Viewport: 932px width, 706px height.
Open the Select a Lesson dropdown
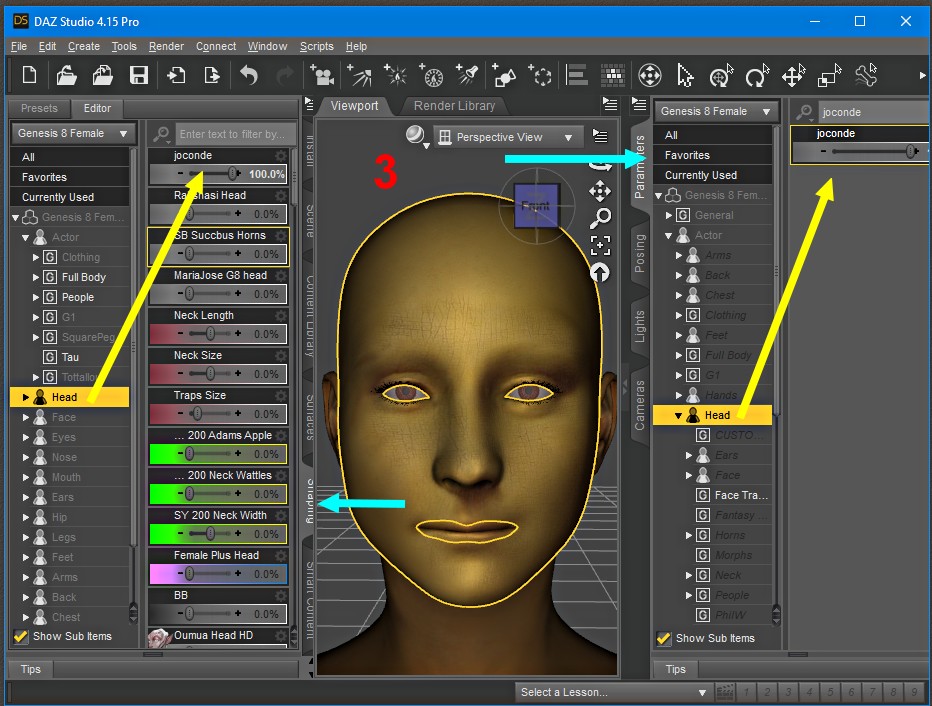(614, 692)
